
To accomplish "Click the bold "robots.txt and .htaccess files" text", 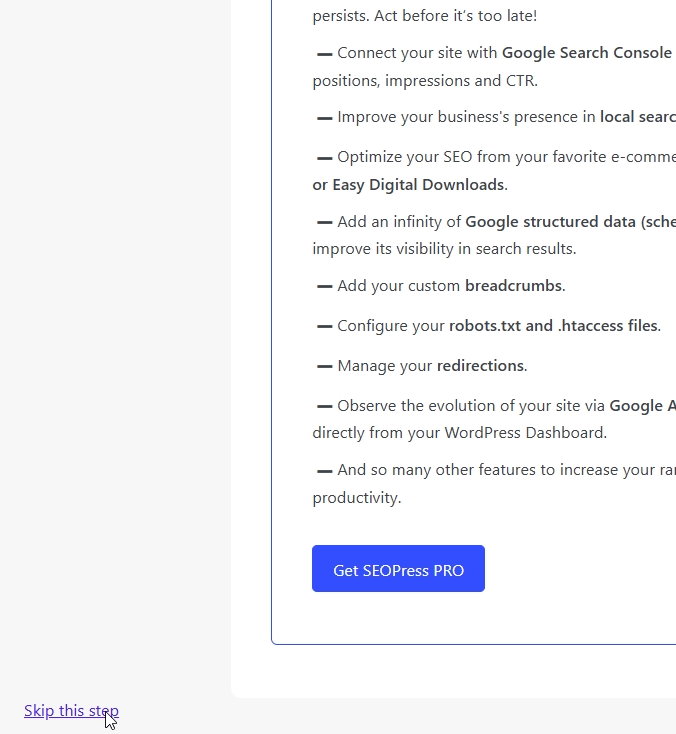I will point(553,326).
